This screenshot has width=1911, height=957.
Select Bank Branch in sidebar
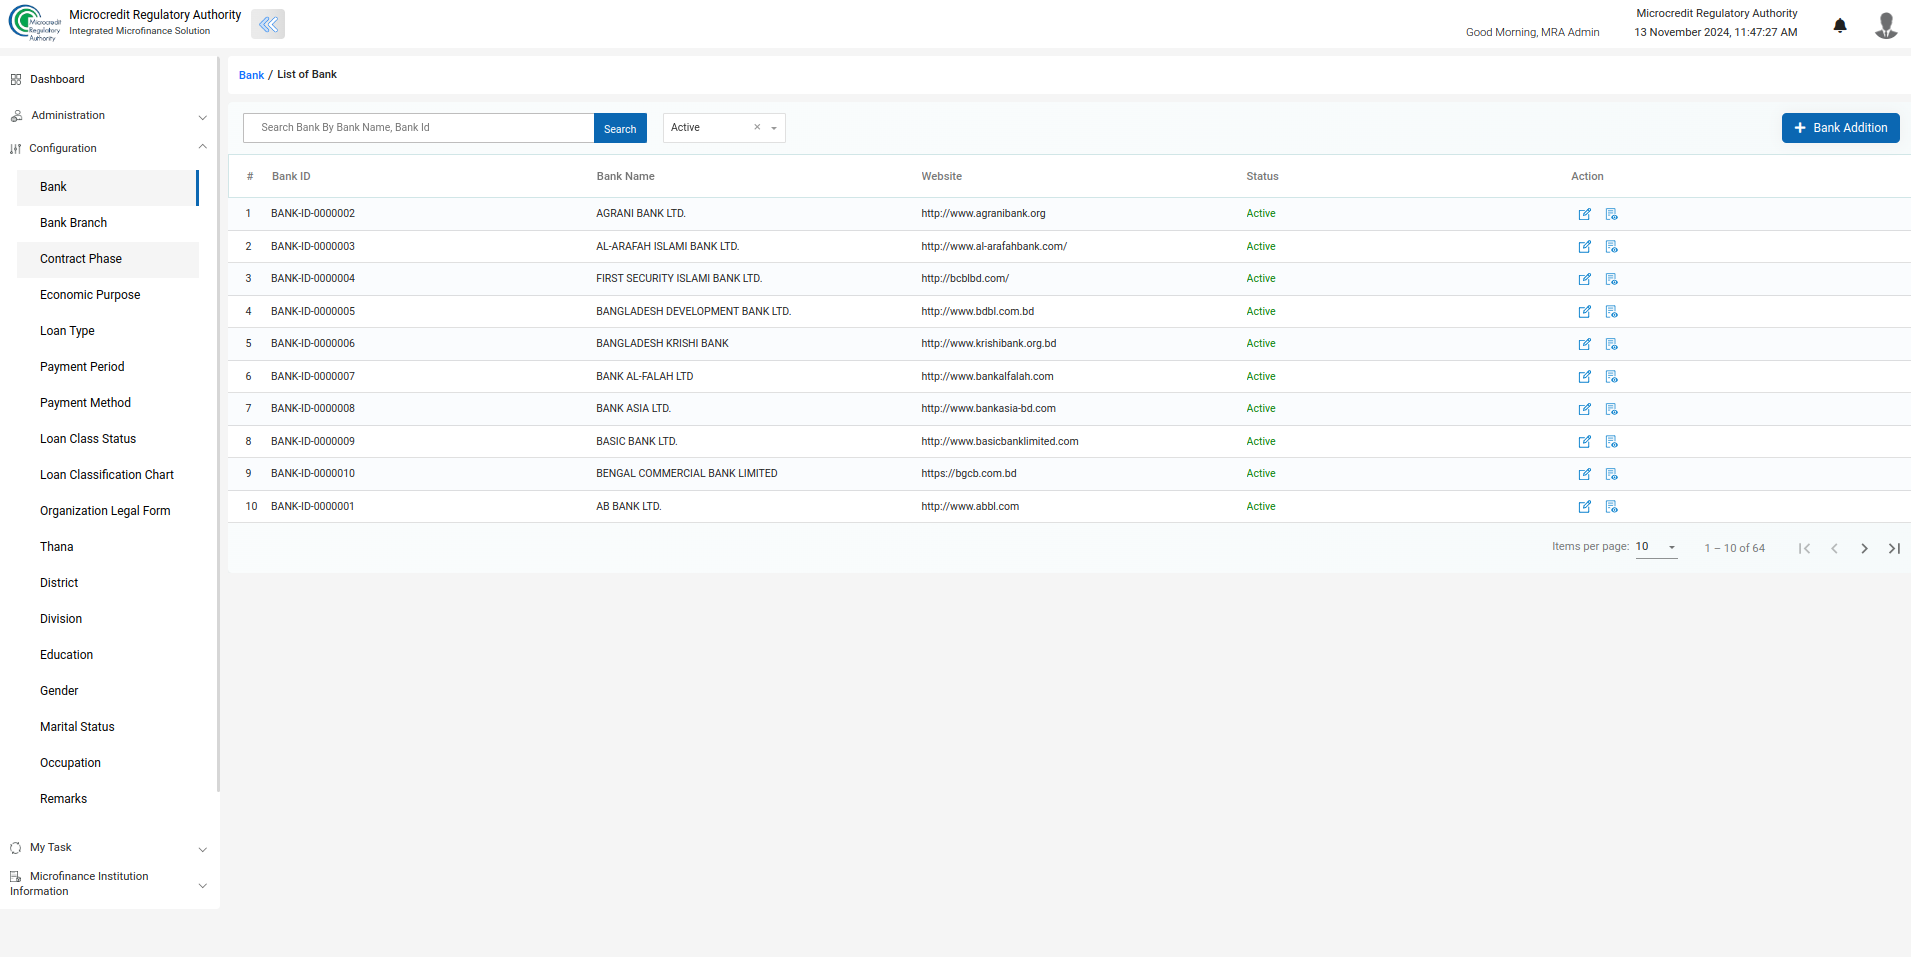108,223
